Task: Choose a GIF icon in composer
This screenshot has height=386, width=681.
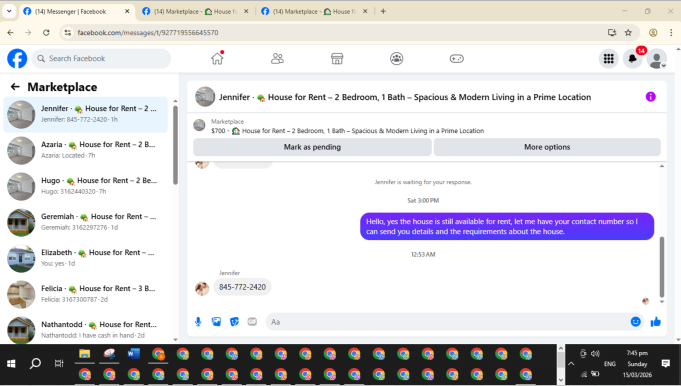Action: (x=252, y=322)
